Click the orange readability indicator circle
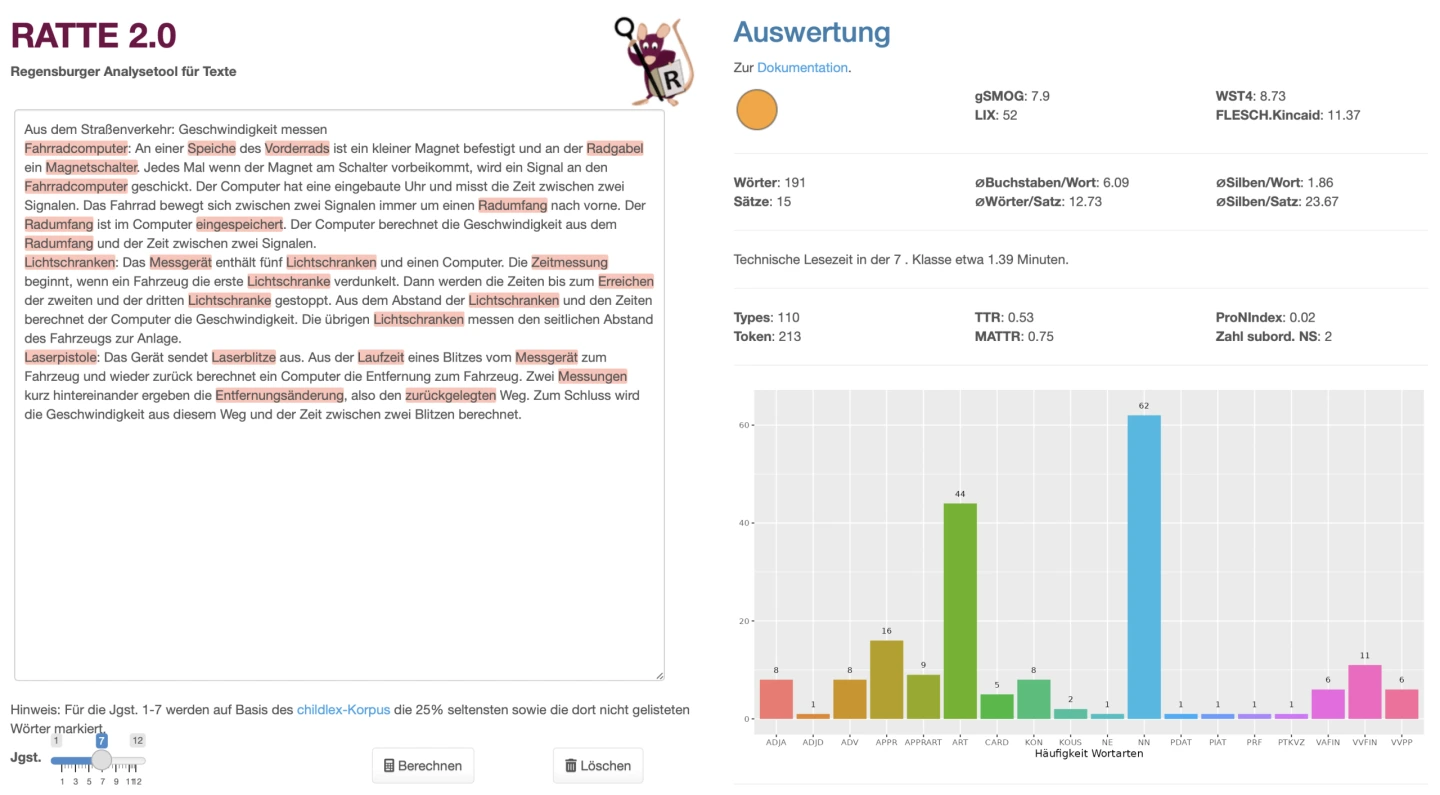The height and width of the screenshot is (795, 1440). (757, 109)
